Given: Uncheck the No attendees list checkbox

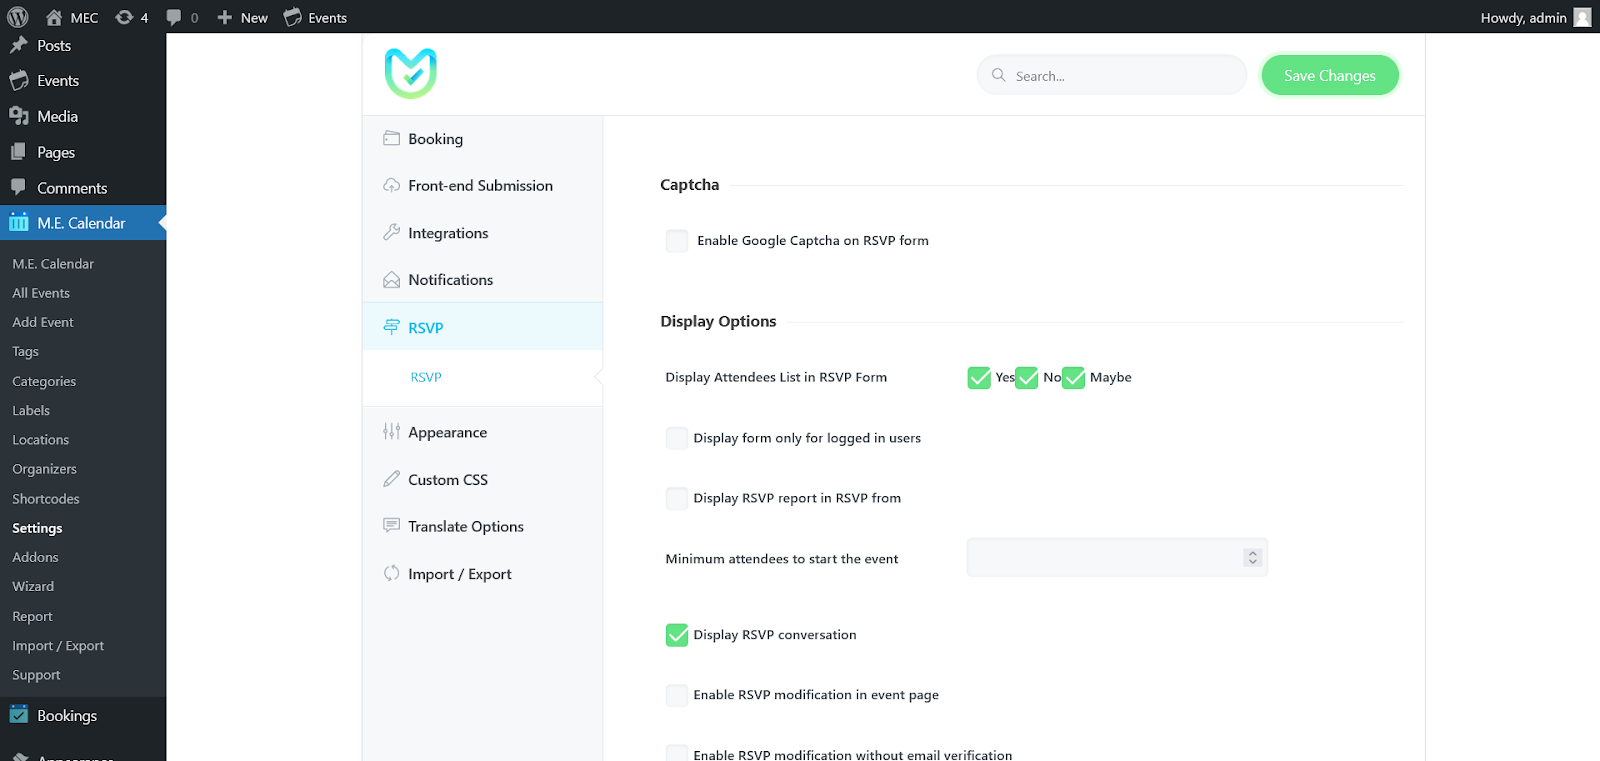Looking at the screenshot, I should coord(1027,377).
